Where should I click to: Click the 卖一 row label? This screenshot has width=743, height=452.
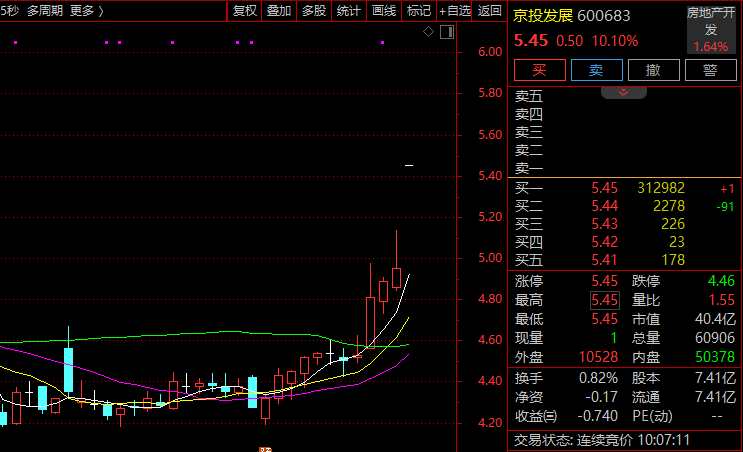[x=529, y=168]
